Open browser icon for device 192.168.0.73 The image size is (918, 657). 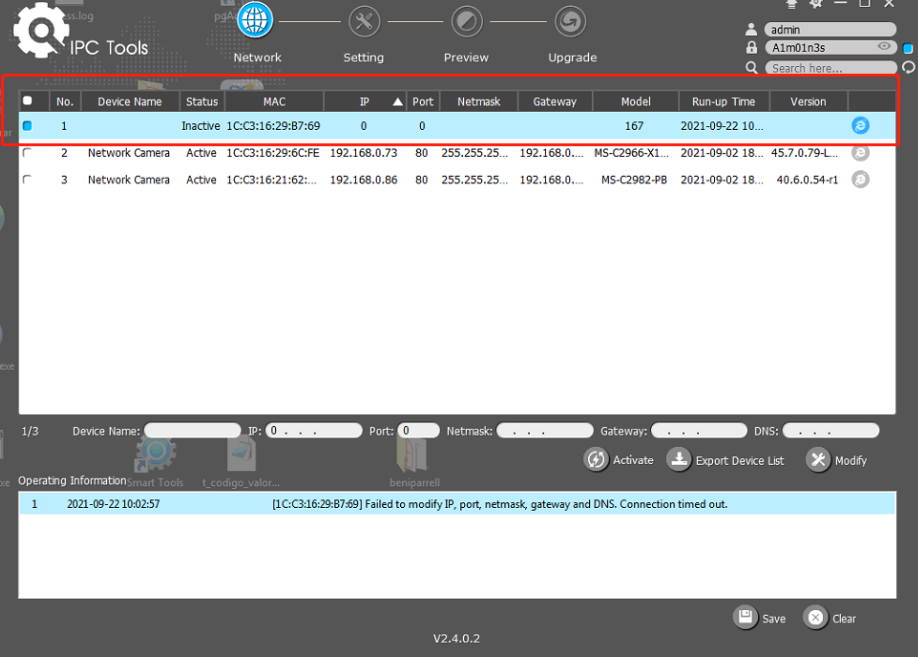pos(860,153)
